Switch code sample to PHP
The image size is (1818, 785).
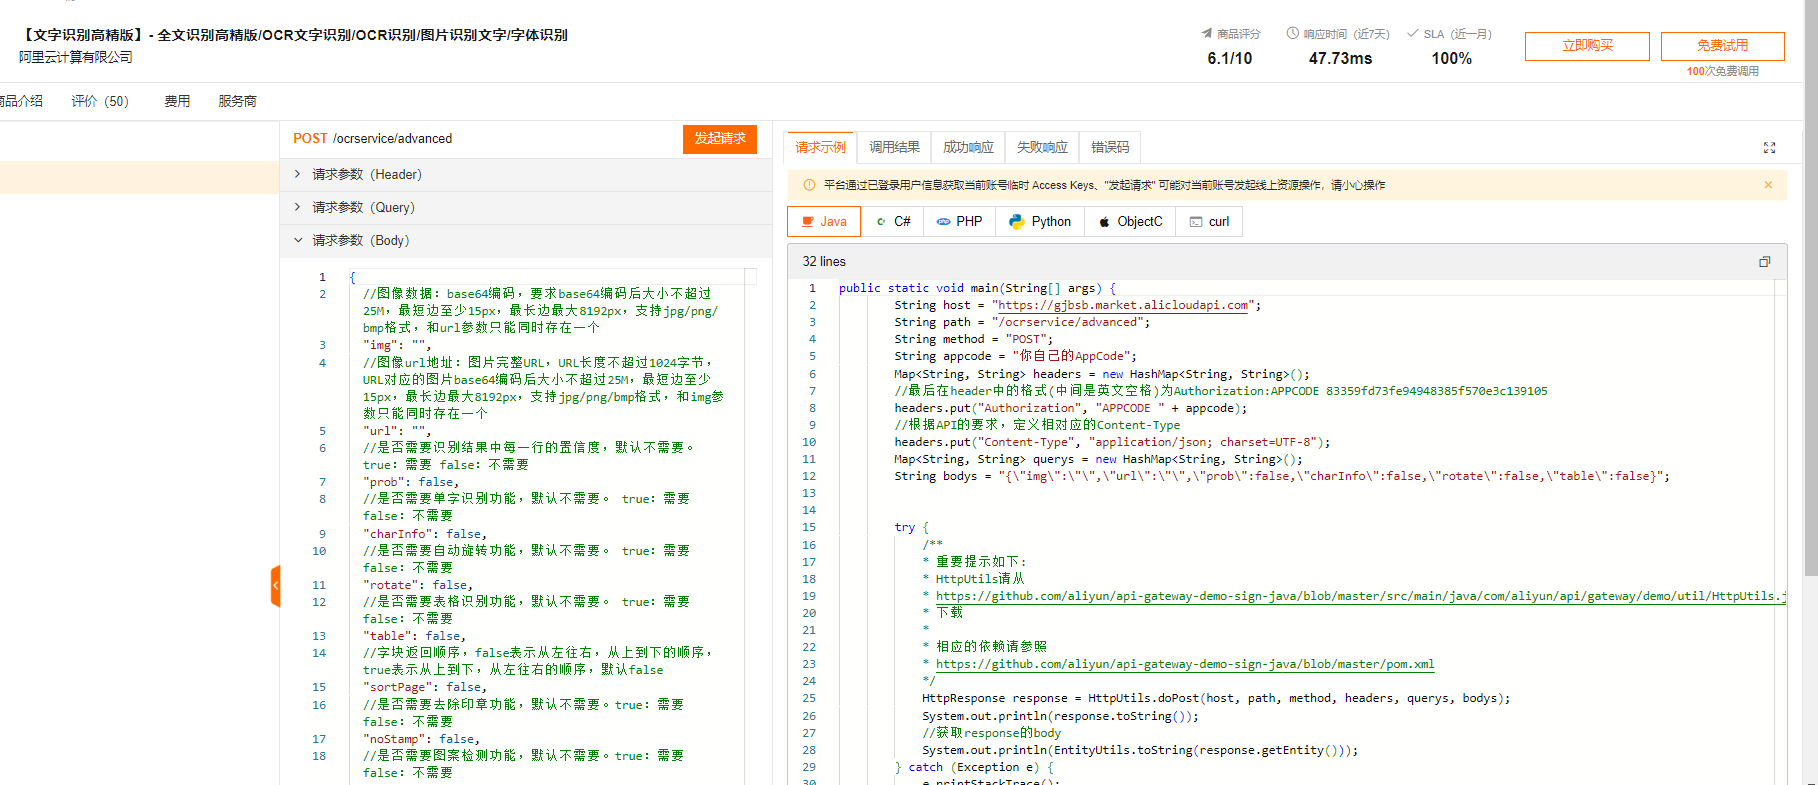[x=960, y=222]
